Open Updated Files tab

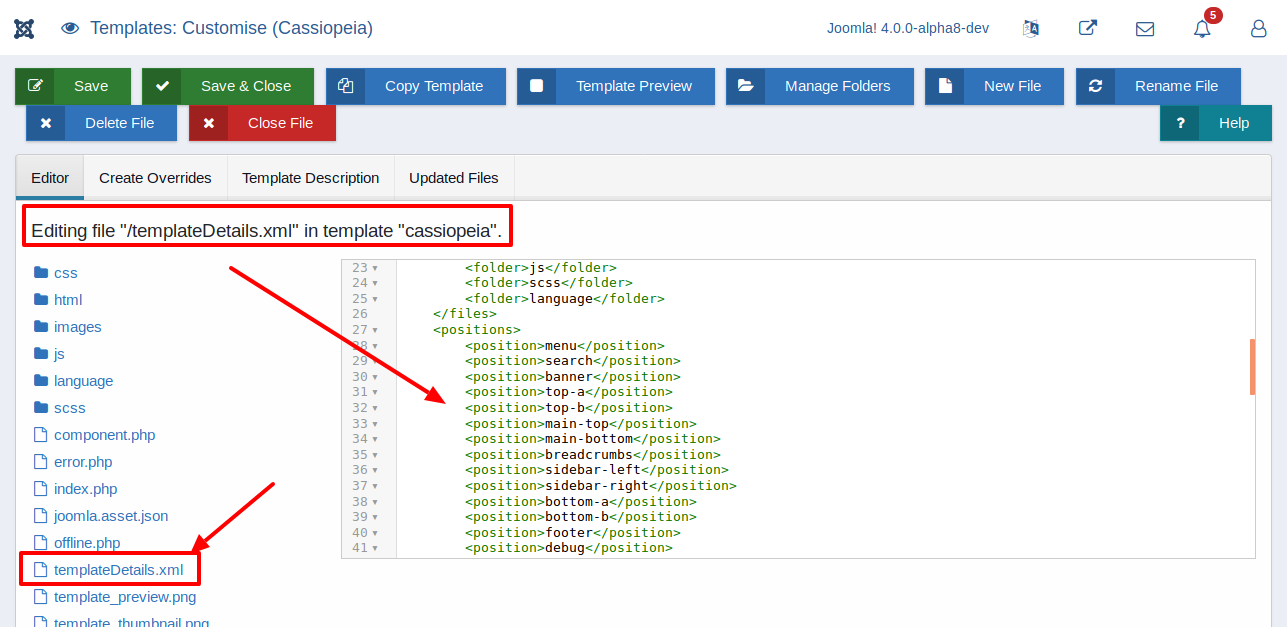click(x=454, y=178)
